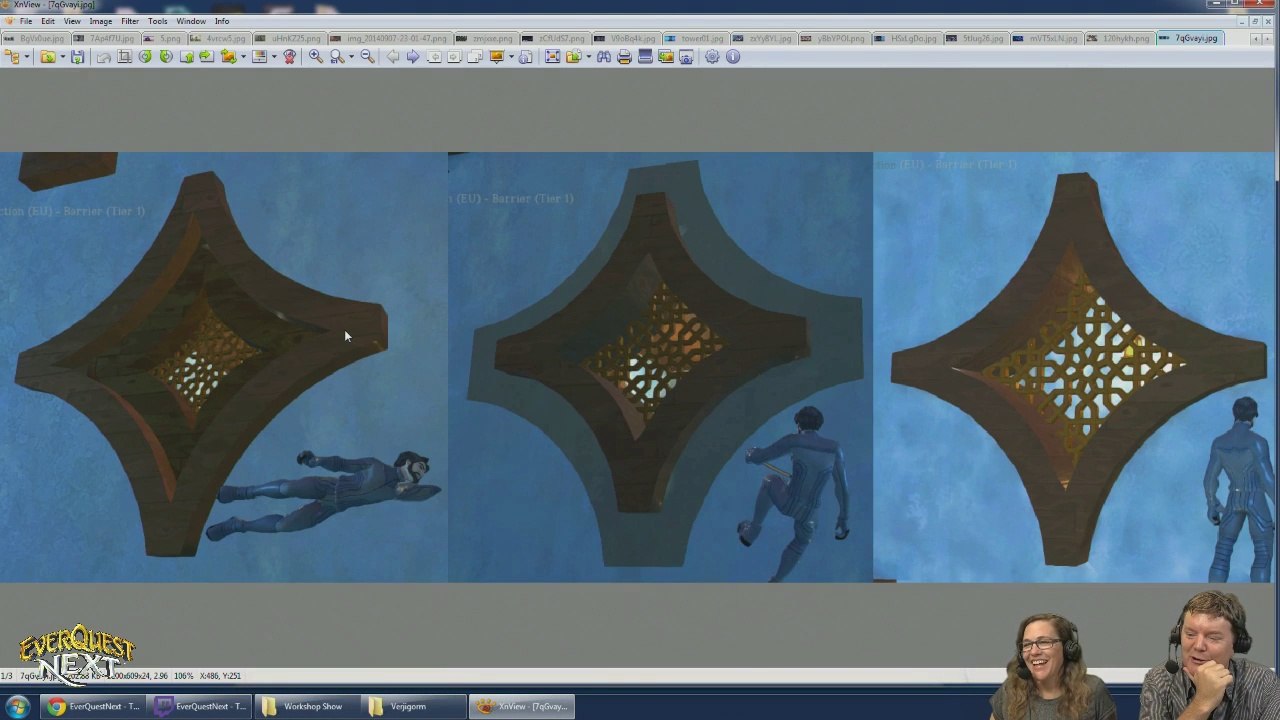1280x720 pixels.
Task: Click the Windows Start orb
Action: point(17,707)
